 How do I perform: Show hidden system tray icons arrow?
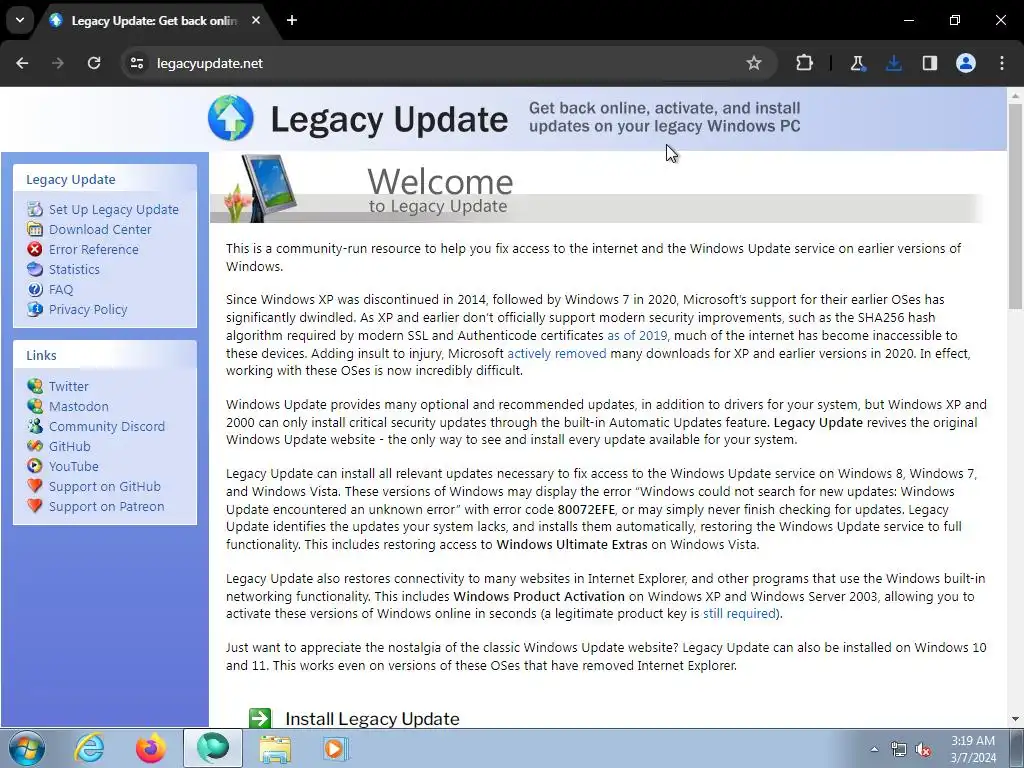click(874, 749)
